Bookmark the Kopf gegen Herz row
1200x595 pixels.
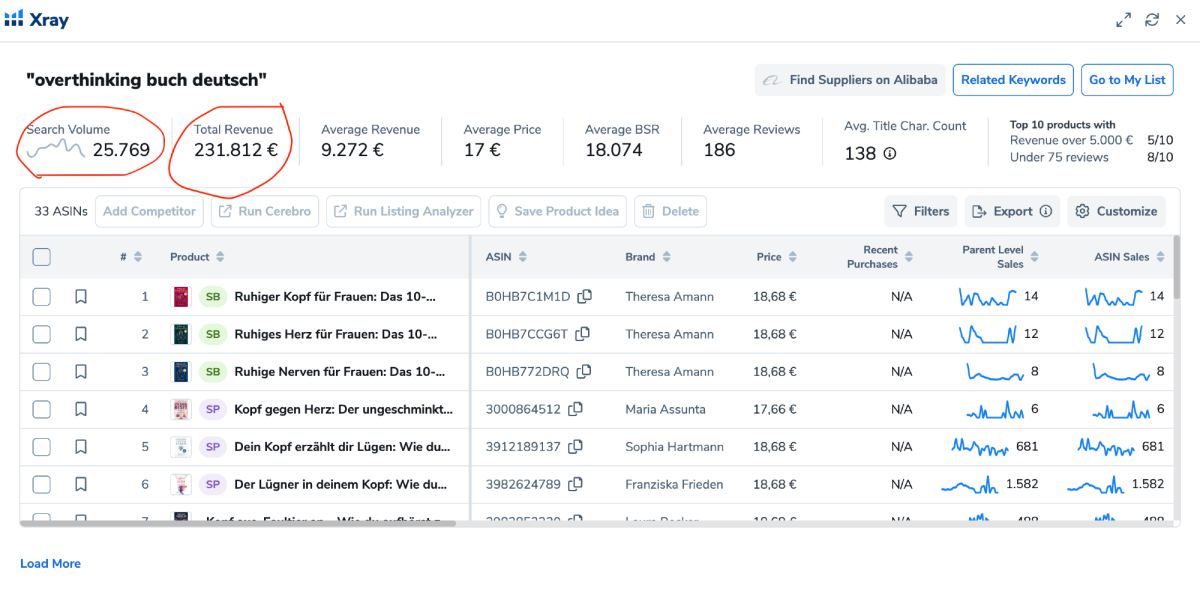coord(81,409)
